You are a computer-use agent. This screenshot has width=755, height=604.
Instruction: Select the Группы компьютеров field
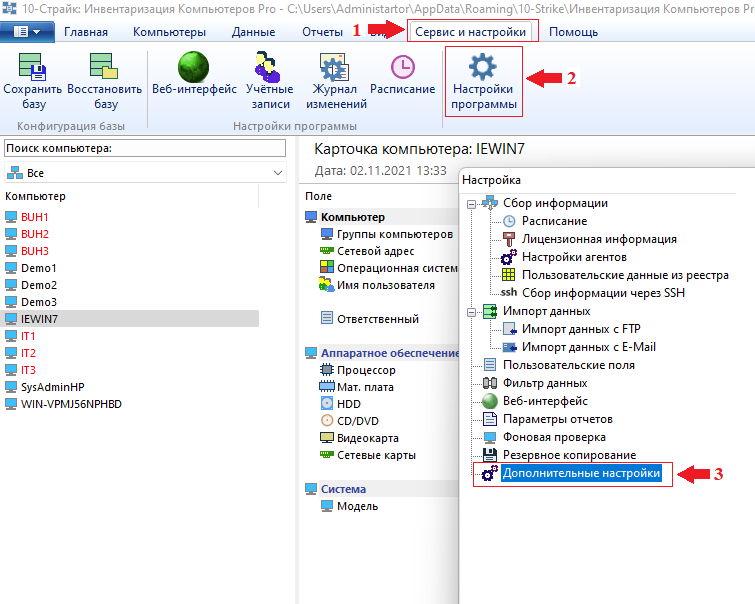point(394,234)
